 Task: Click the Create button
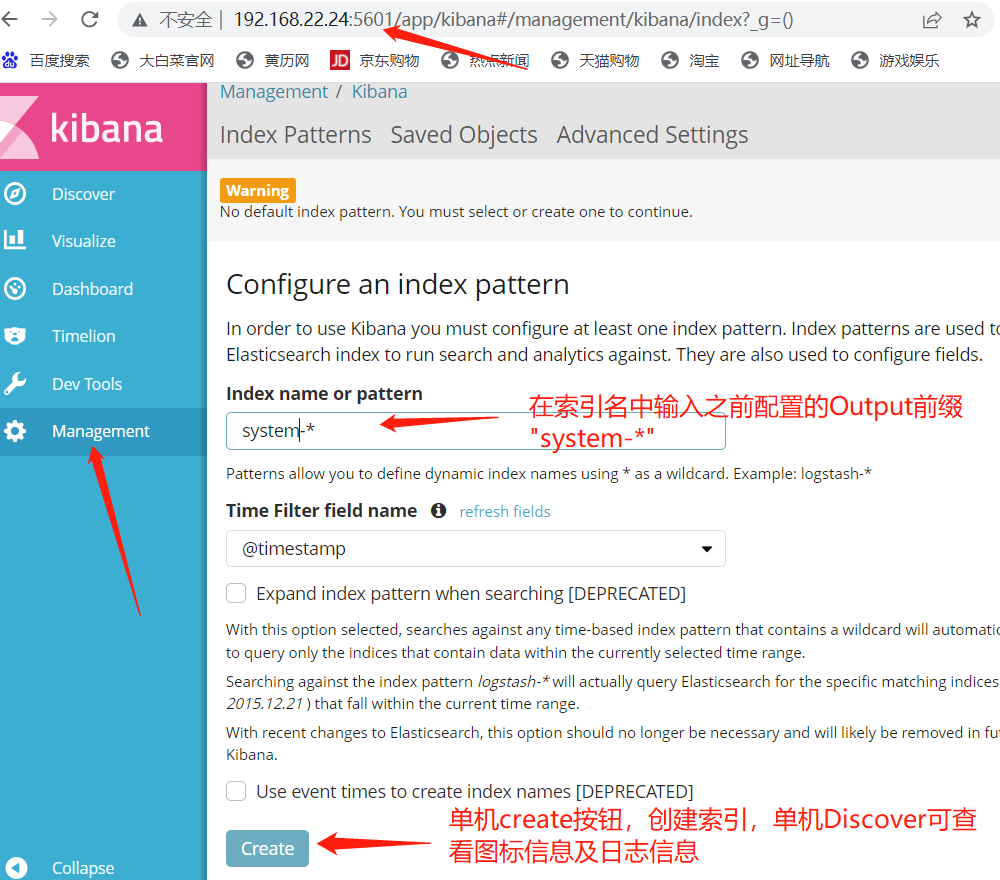267,848
